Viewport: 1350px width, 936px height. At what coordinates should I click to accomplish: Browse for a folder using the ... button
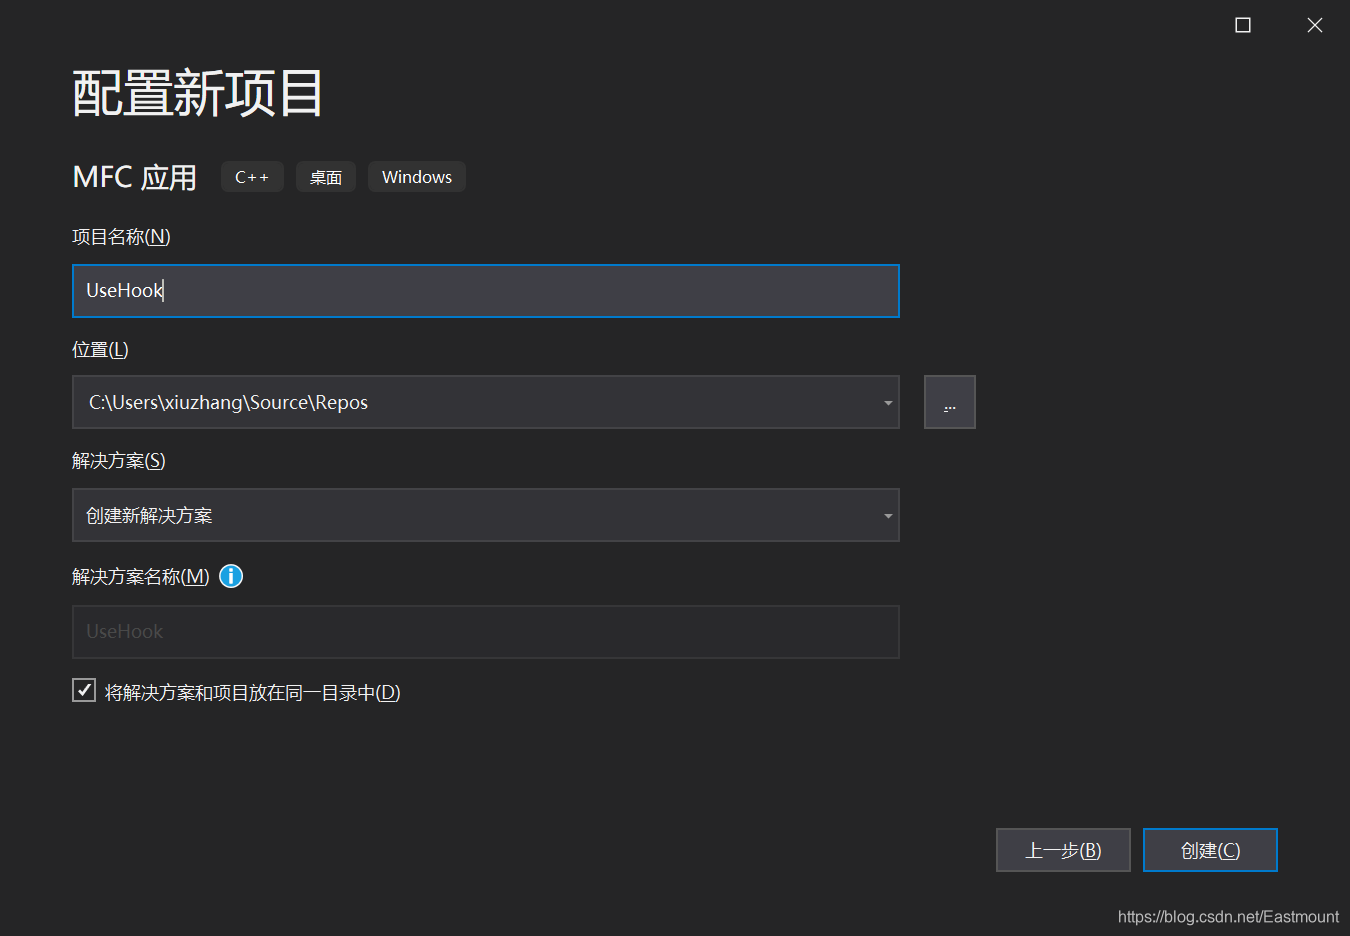tap(950, 402)
